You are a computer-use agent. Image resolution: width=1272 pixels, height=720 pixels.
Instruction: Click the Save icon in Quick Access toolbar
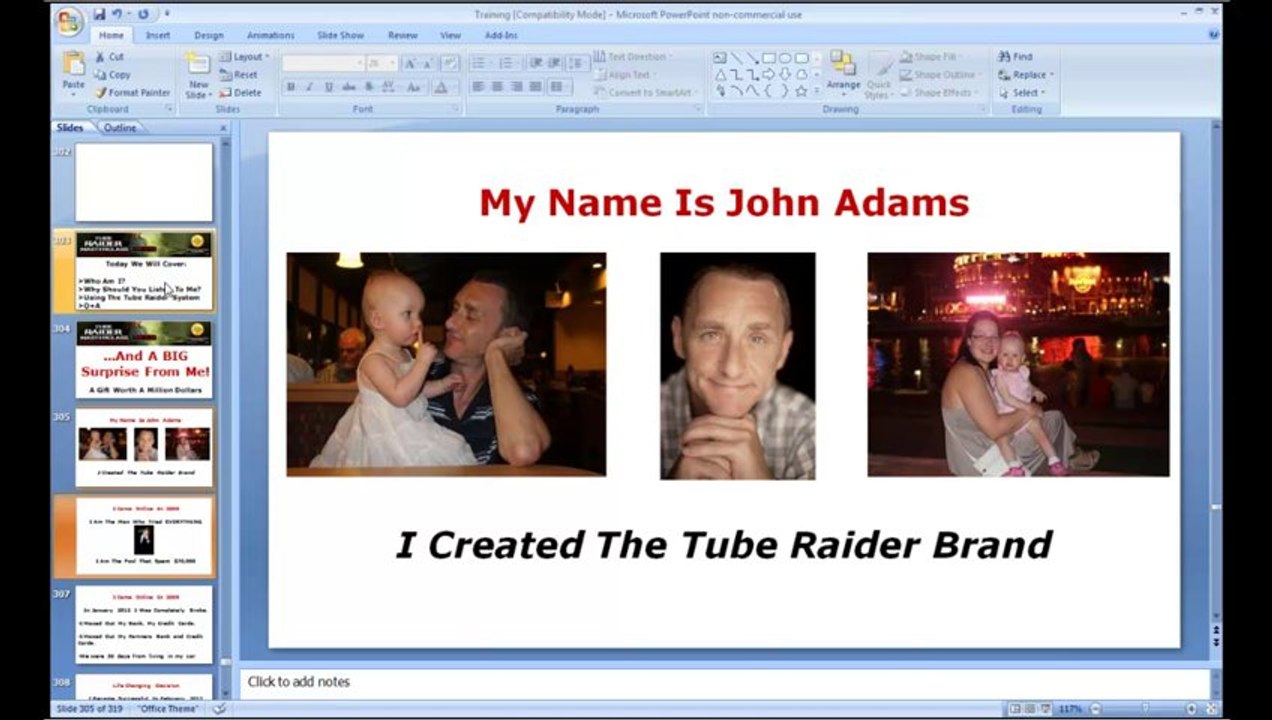click(99, 14)
